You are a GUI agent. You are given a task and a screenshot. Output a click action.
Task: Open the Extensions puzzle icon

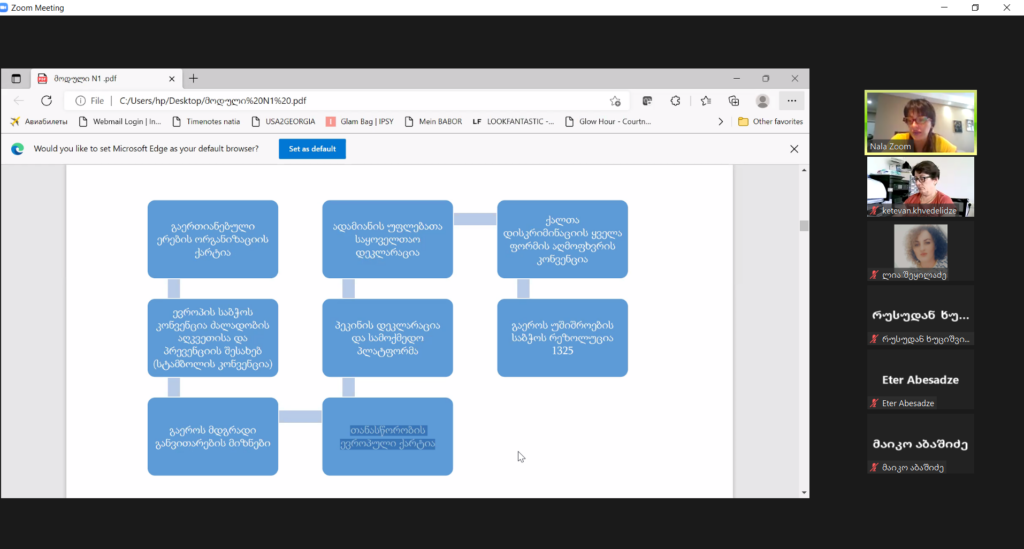pyautogui.click(x=675, y=101)
